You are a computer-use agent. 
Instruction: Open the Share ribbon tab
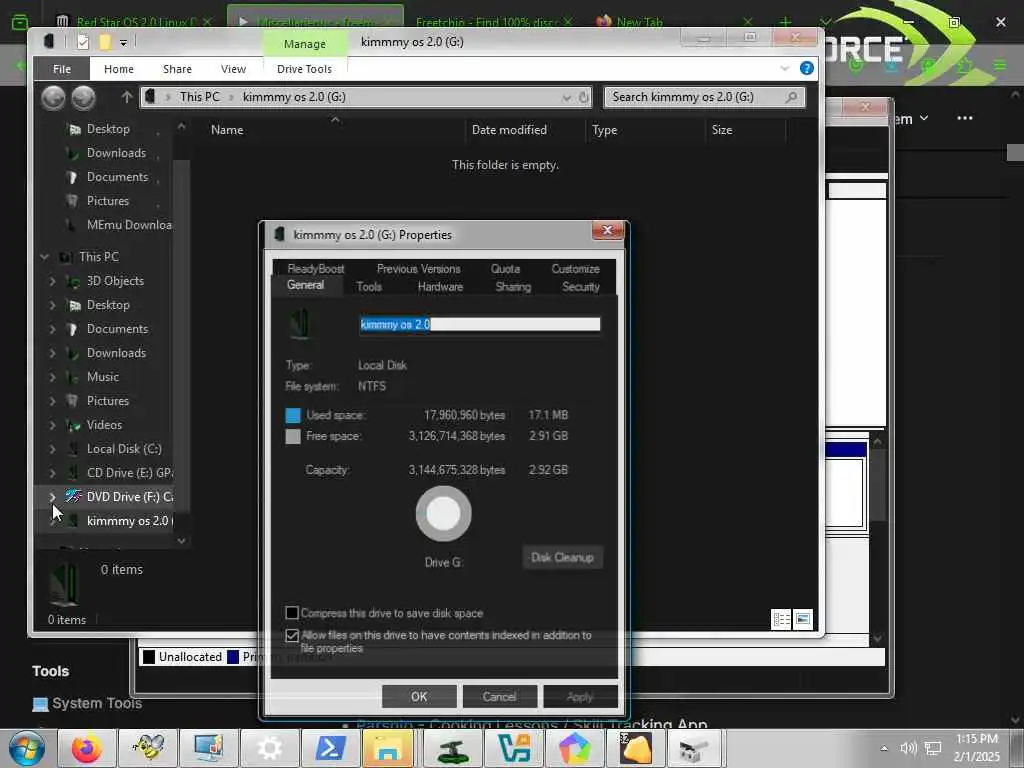pos(177,69)
